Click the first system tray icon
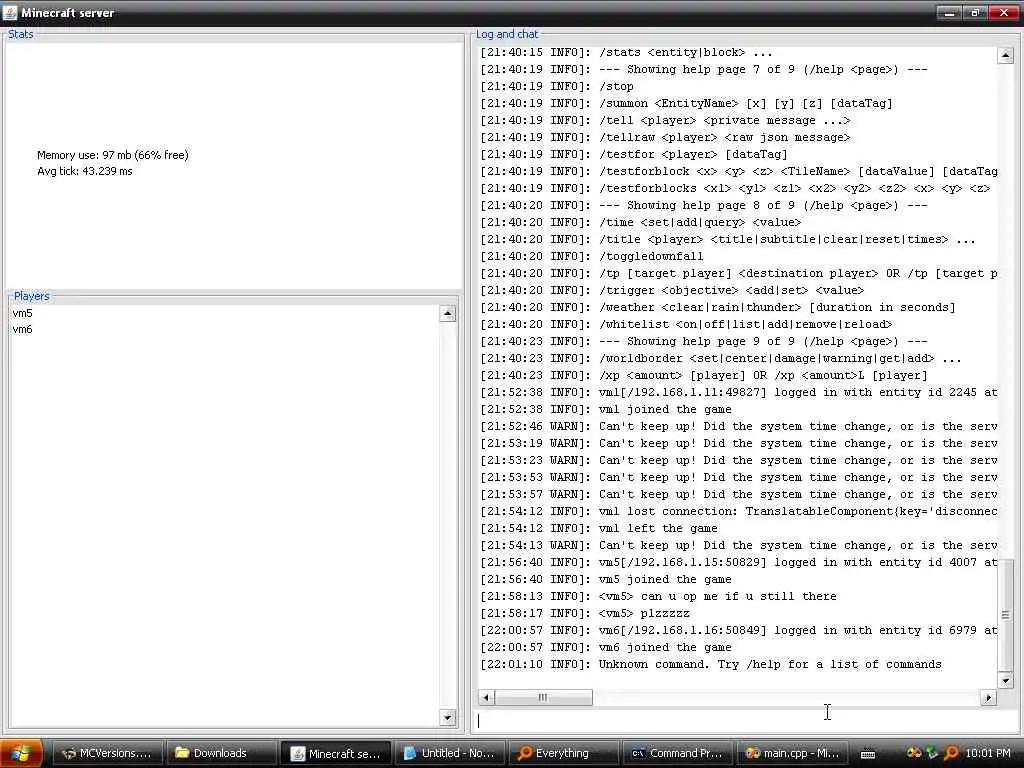The width and height of the screenshot is (1024, 768). (914, 753)
